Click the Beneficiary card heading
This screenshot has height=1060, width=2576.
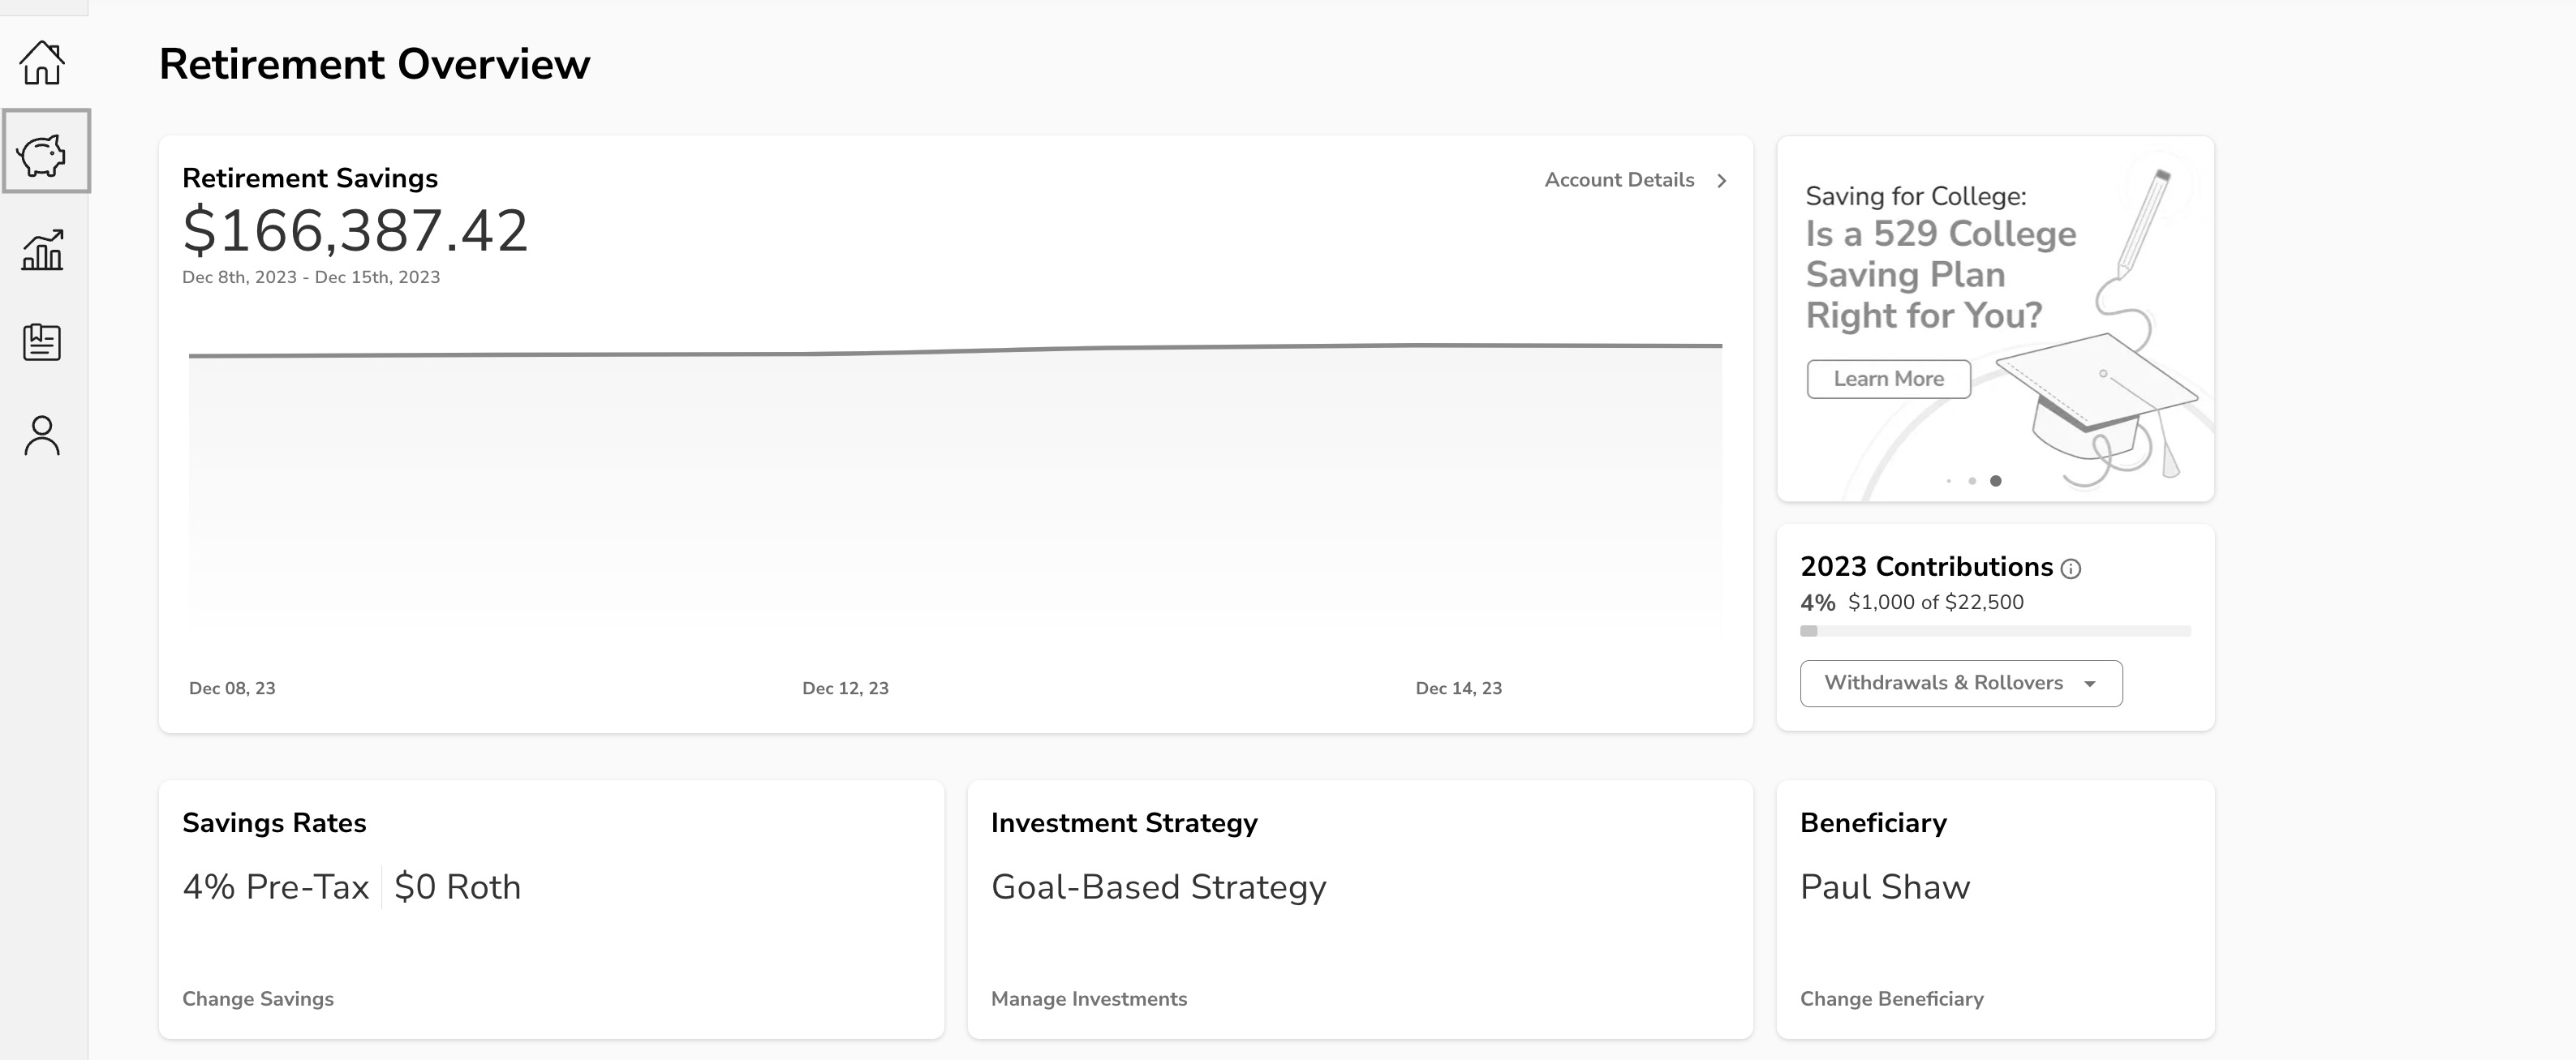[x=1873, y=823]
